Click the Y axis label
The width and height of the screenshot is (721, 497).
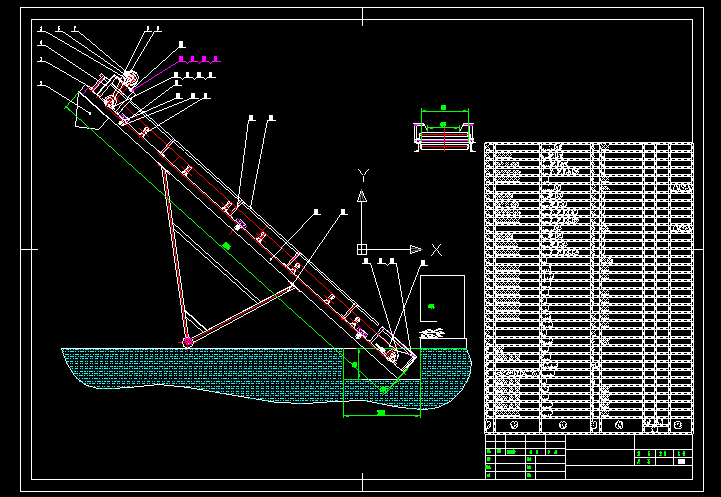363,175
